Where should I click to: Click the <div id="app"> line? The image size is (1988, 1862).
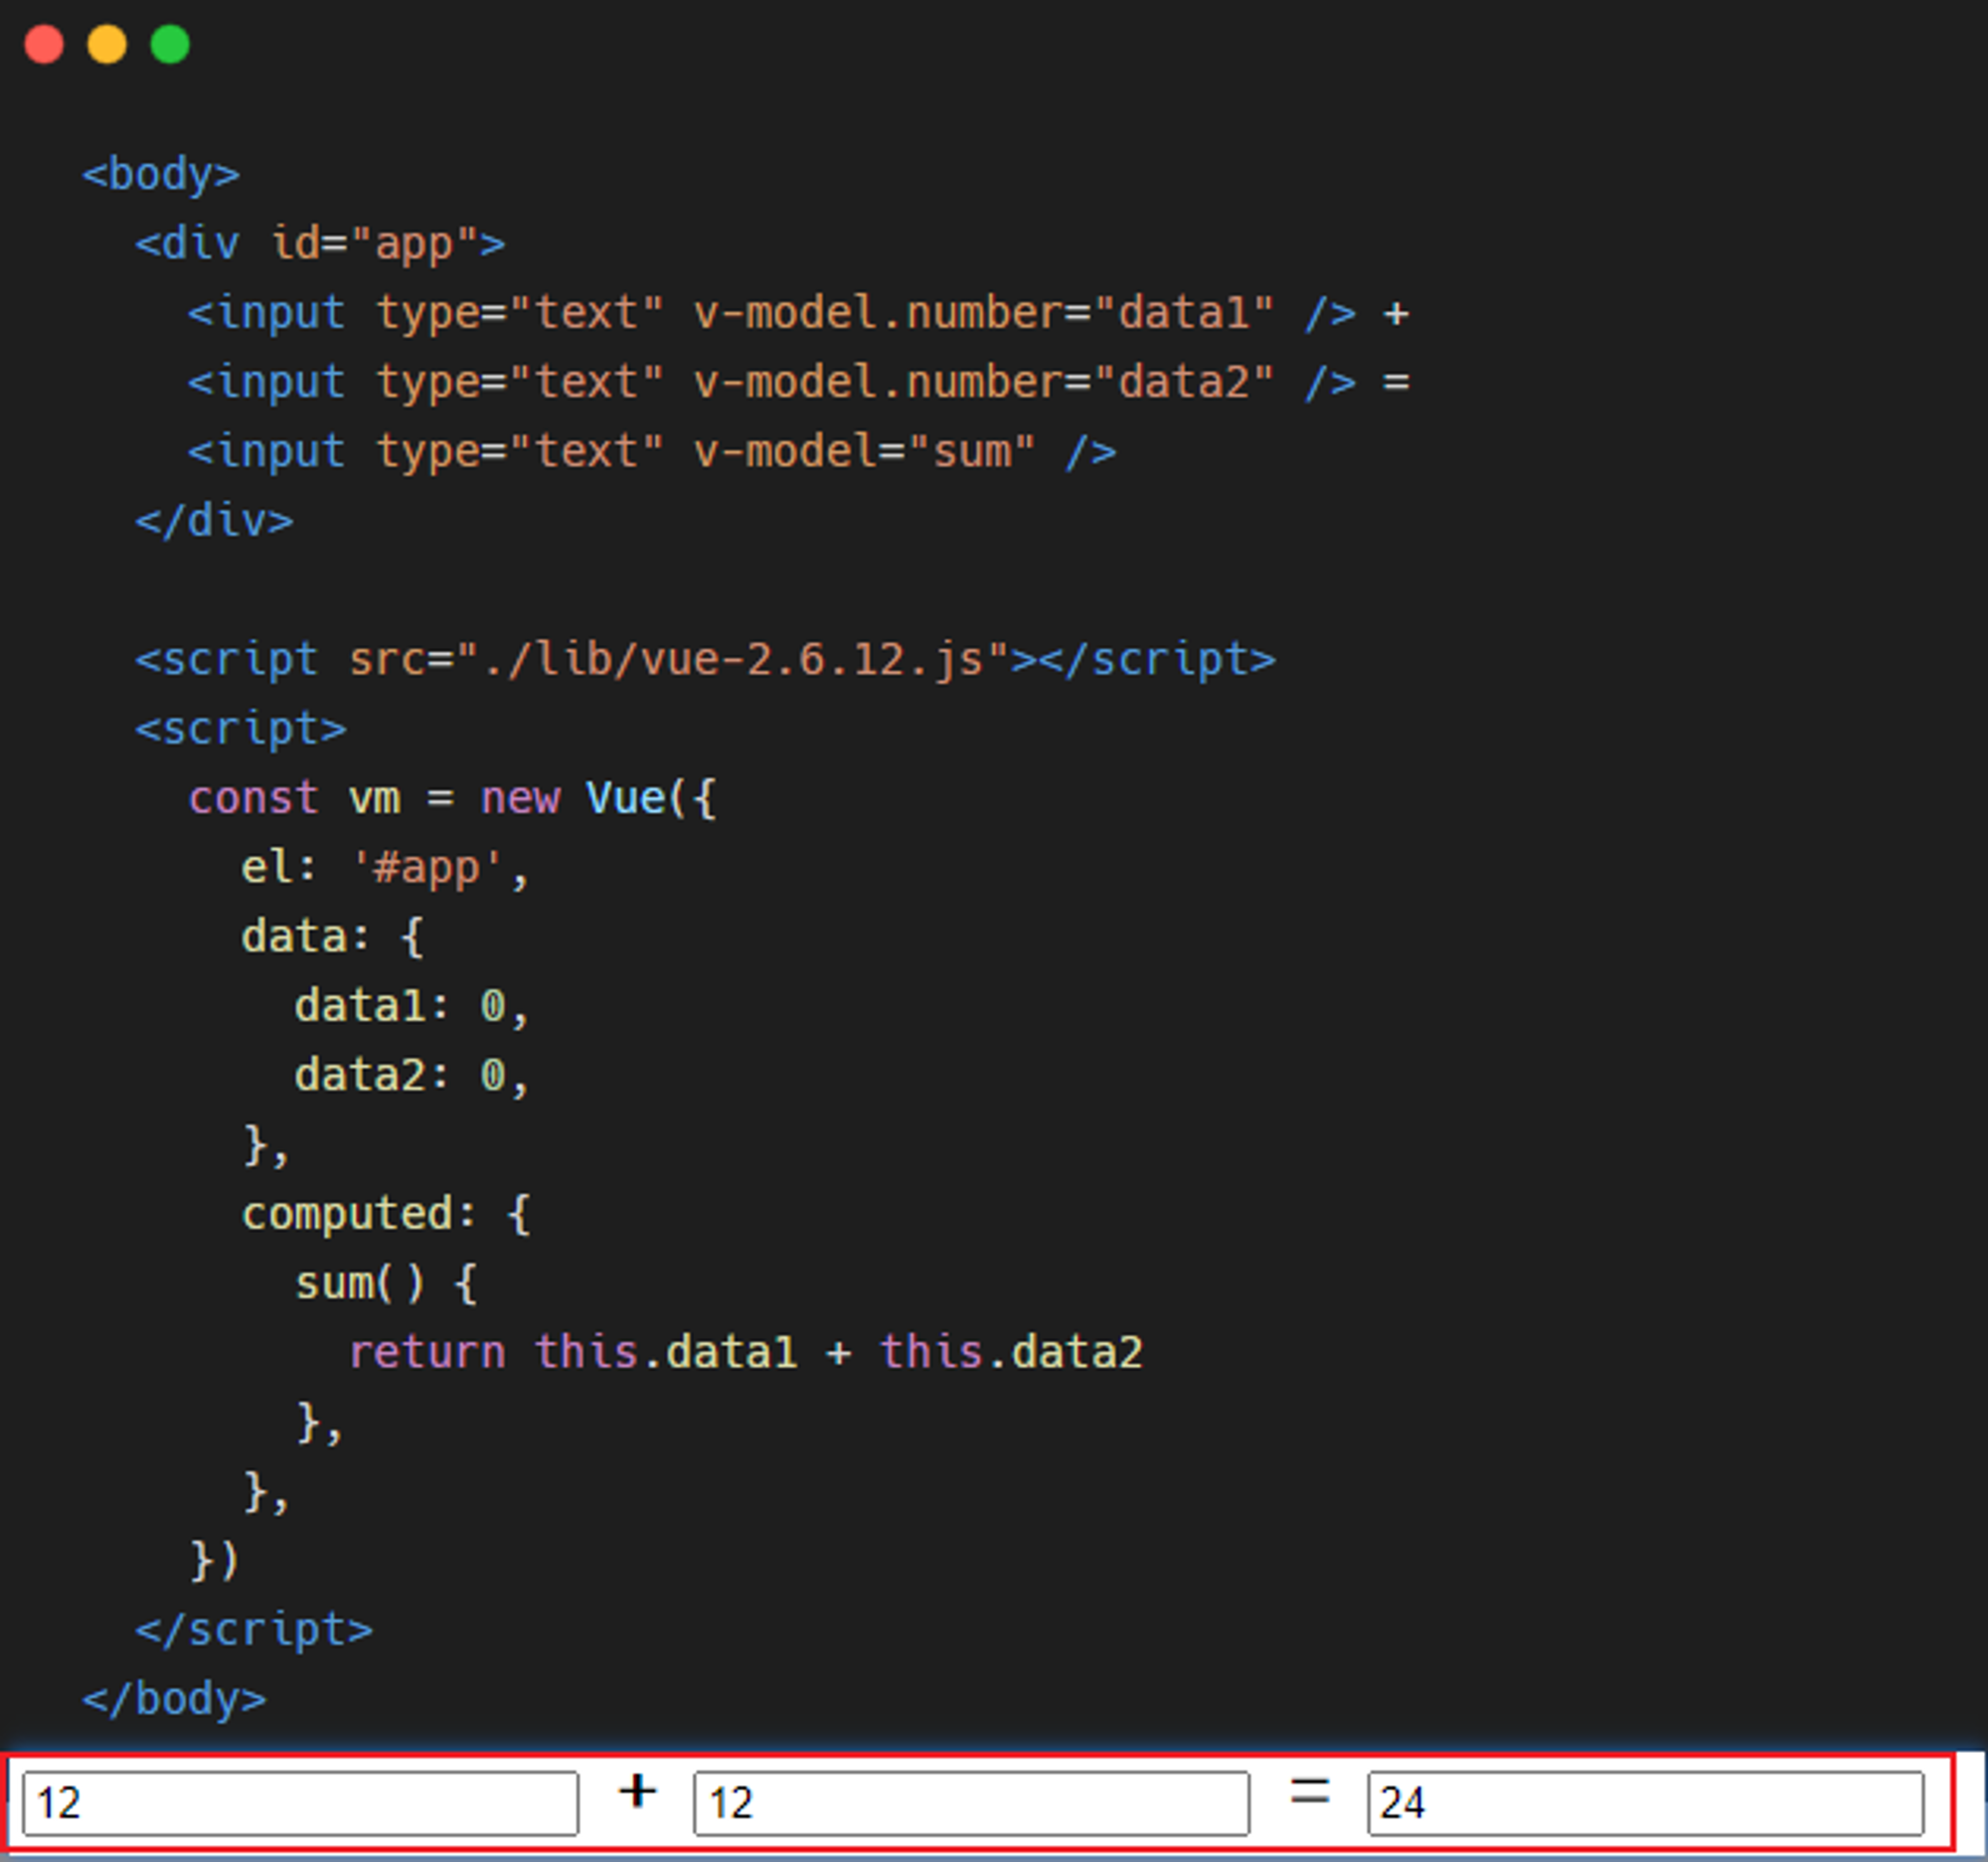(x=321, y=243)
